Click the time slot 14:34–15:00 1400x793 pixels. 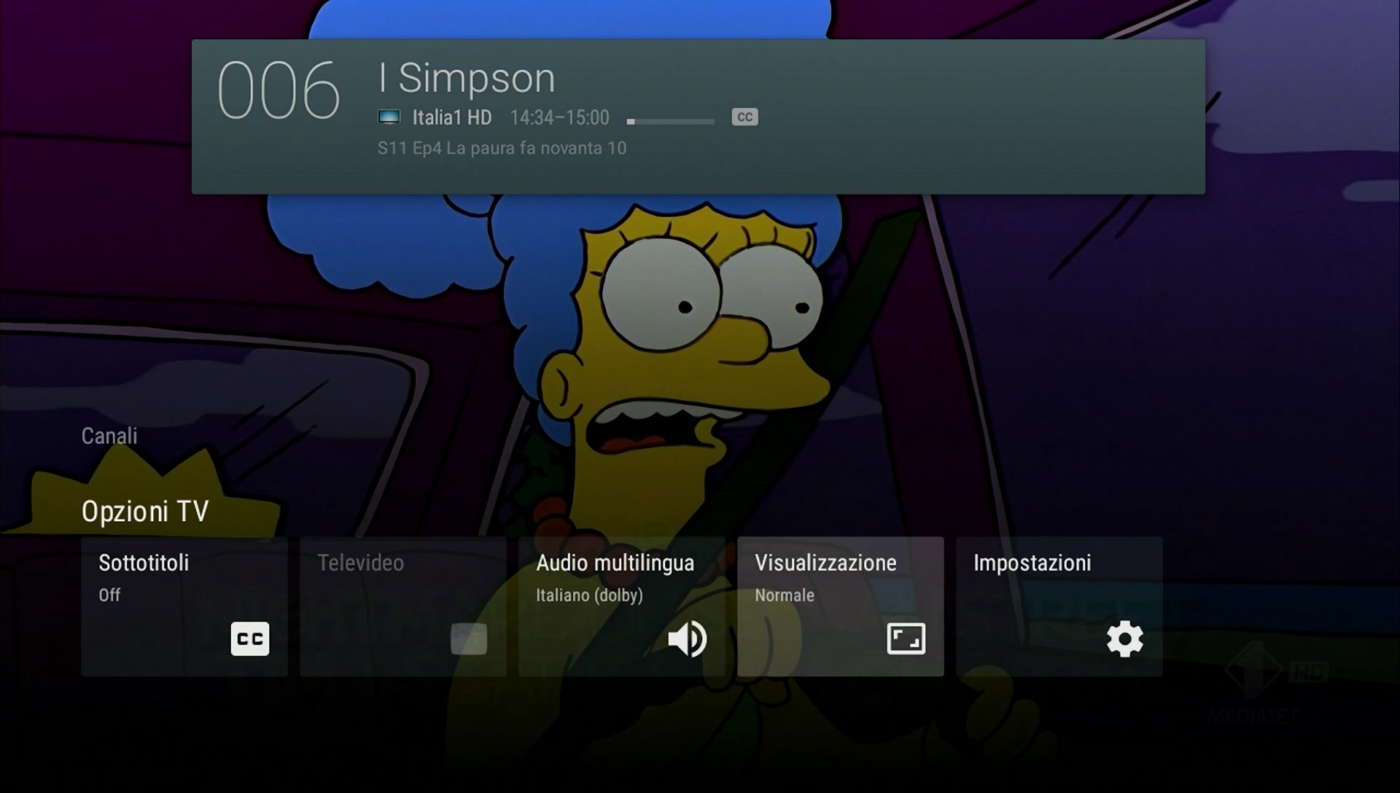[x=560, y=117]
